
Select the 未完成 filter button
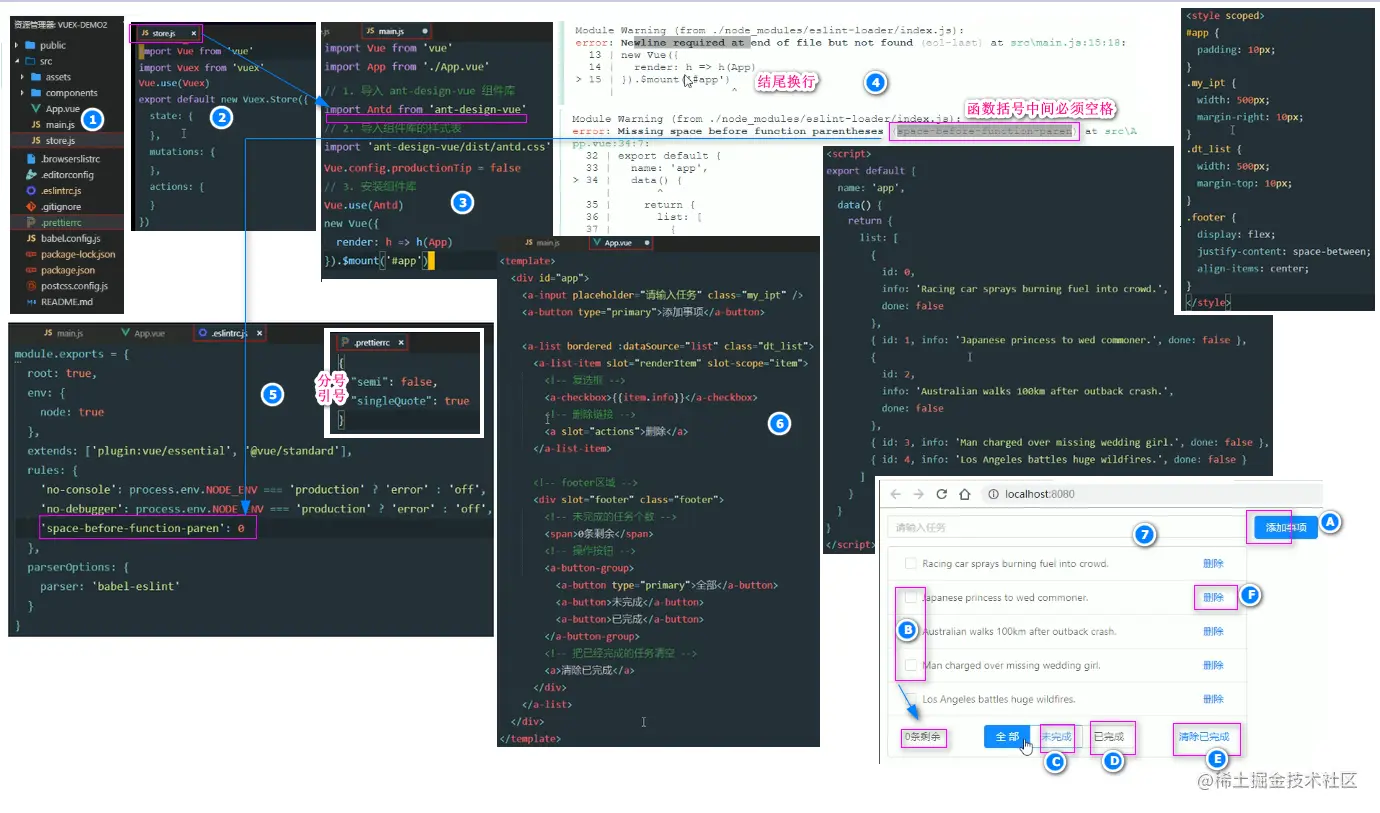pos(1057,737)
